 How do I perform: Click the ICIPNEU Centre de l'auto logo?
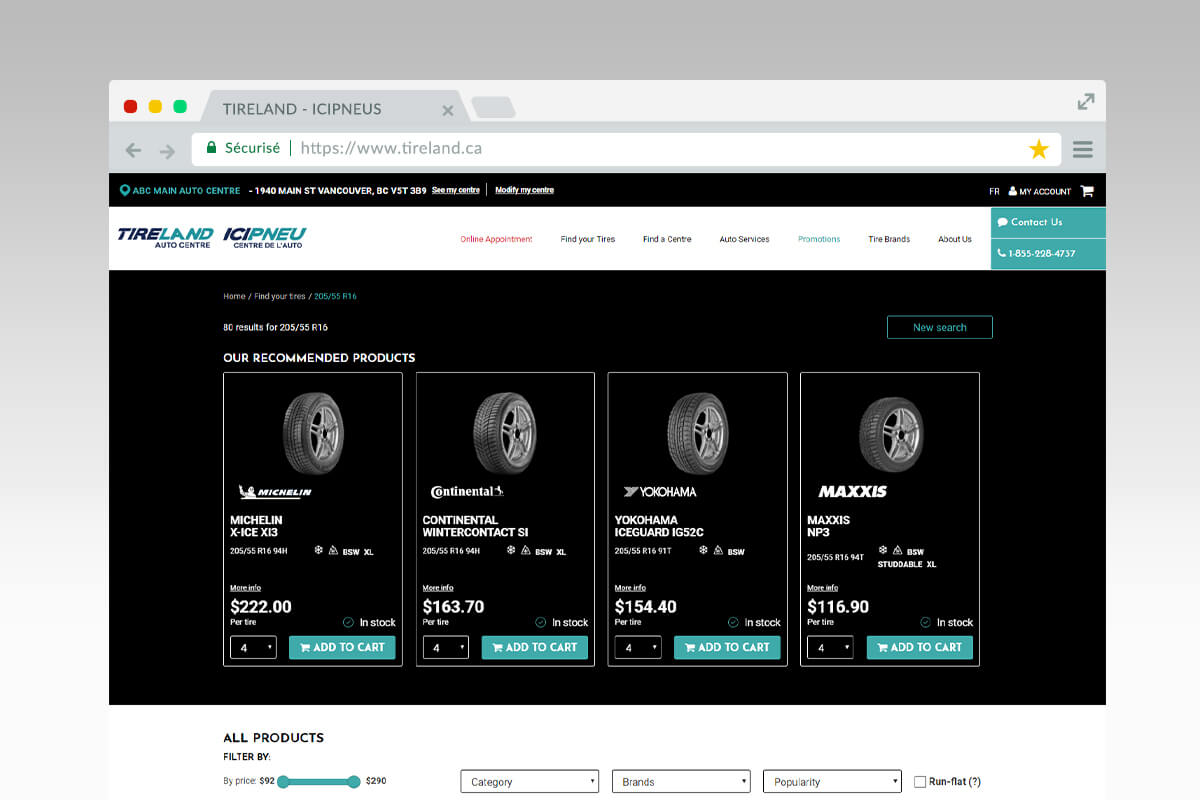pos(265,237)
